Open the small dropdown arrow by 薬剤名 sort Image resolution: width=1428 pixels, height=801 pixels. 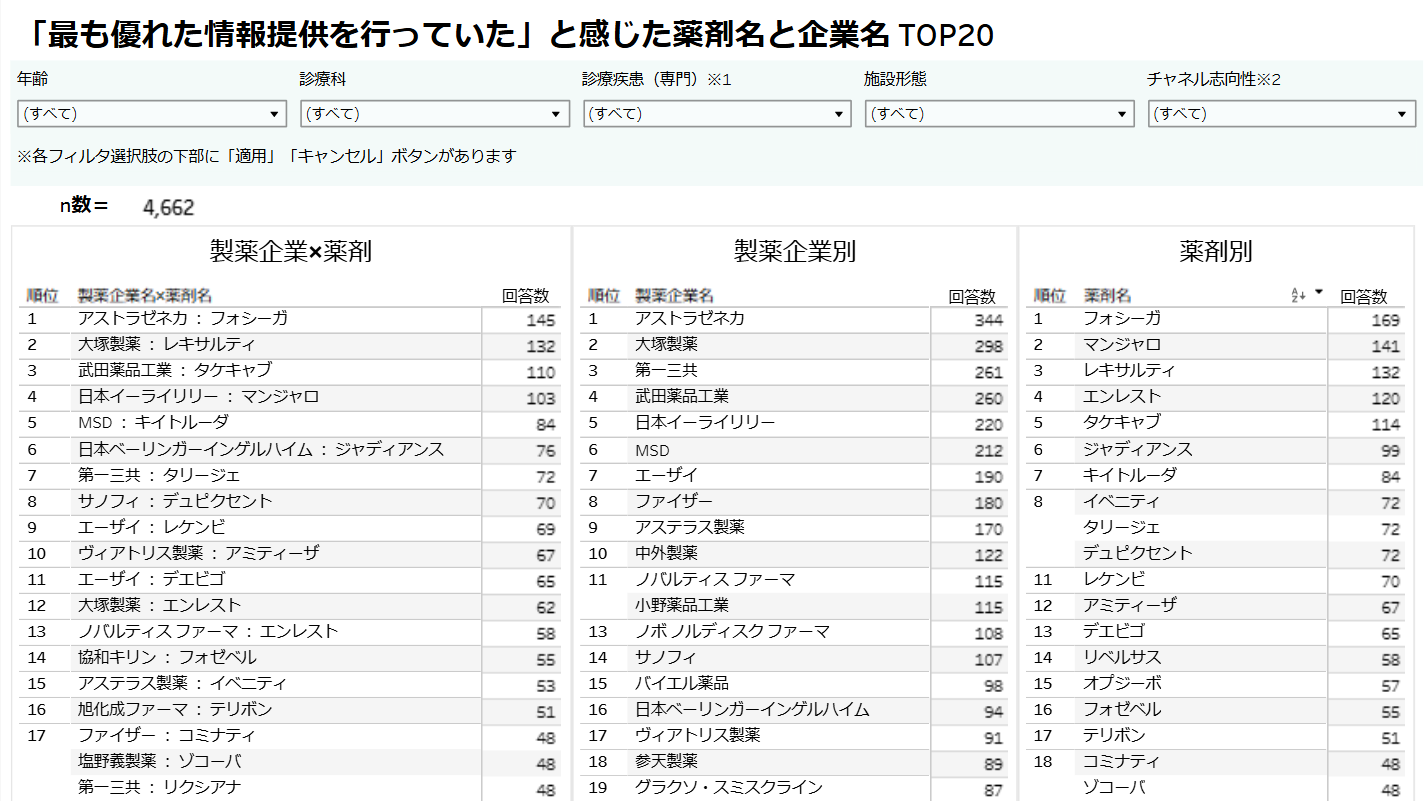(1318, 293)
